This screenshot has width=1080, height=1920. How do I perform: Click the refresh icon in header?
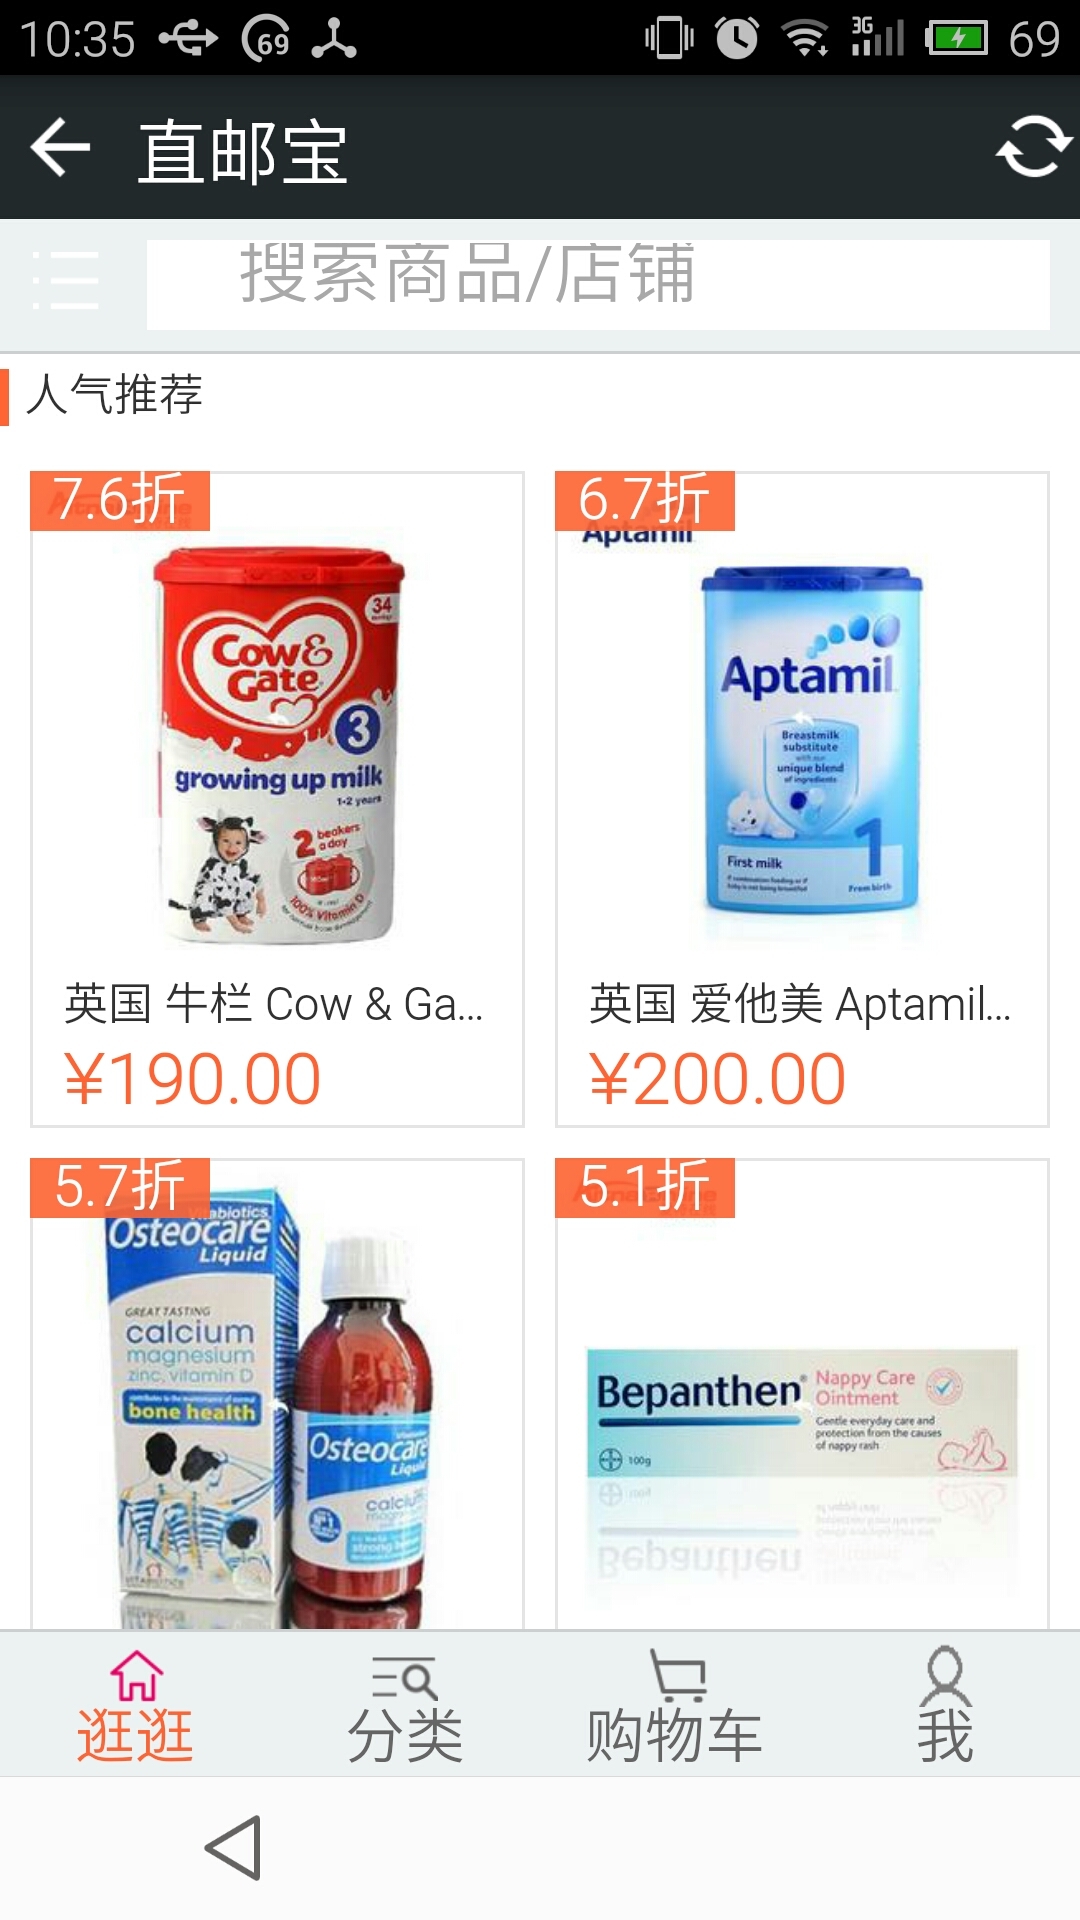click(x=1033, y=147)
